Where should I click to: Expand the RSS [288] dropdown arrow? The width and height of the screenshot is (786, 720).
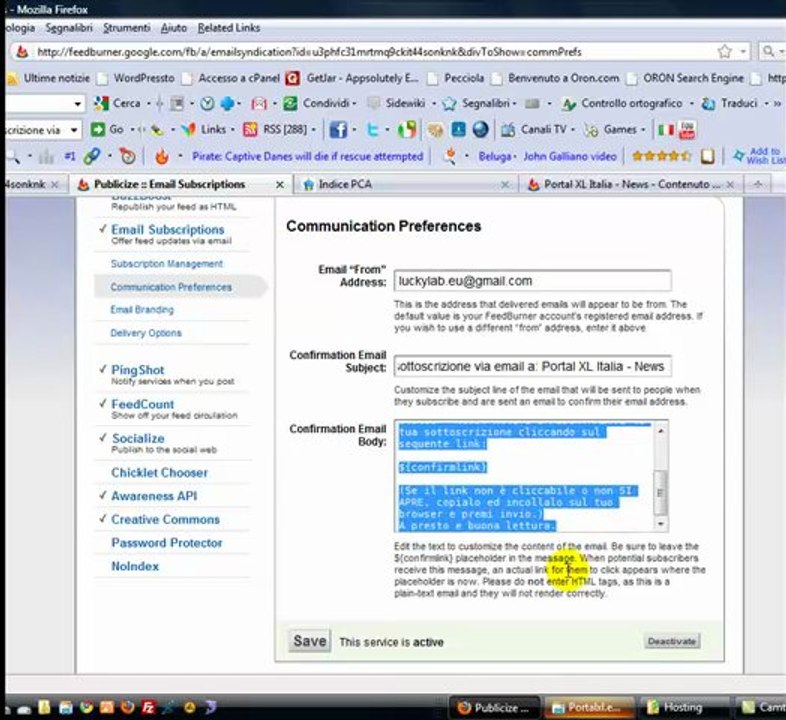click(x=314, y=130)
